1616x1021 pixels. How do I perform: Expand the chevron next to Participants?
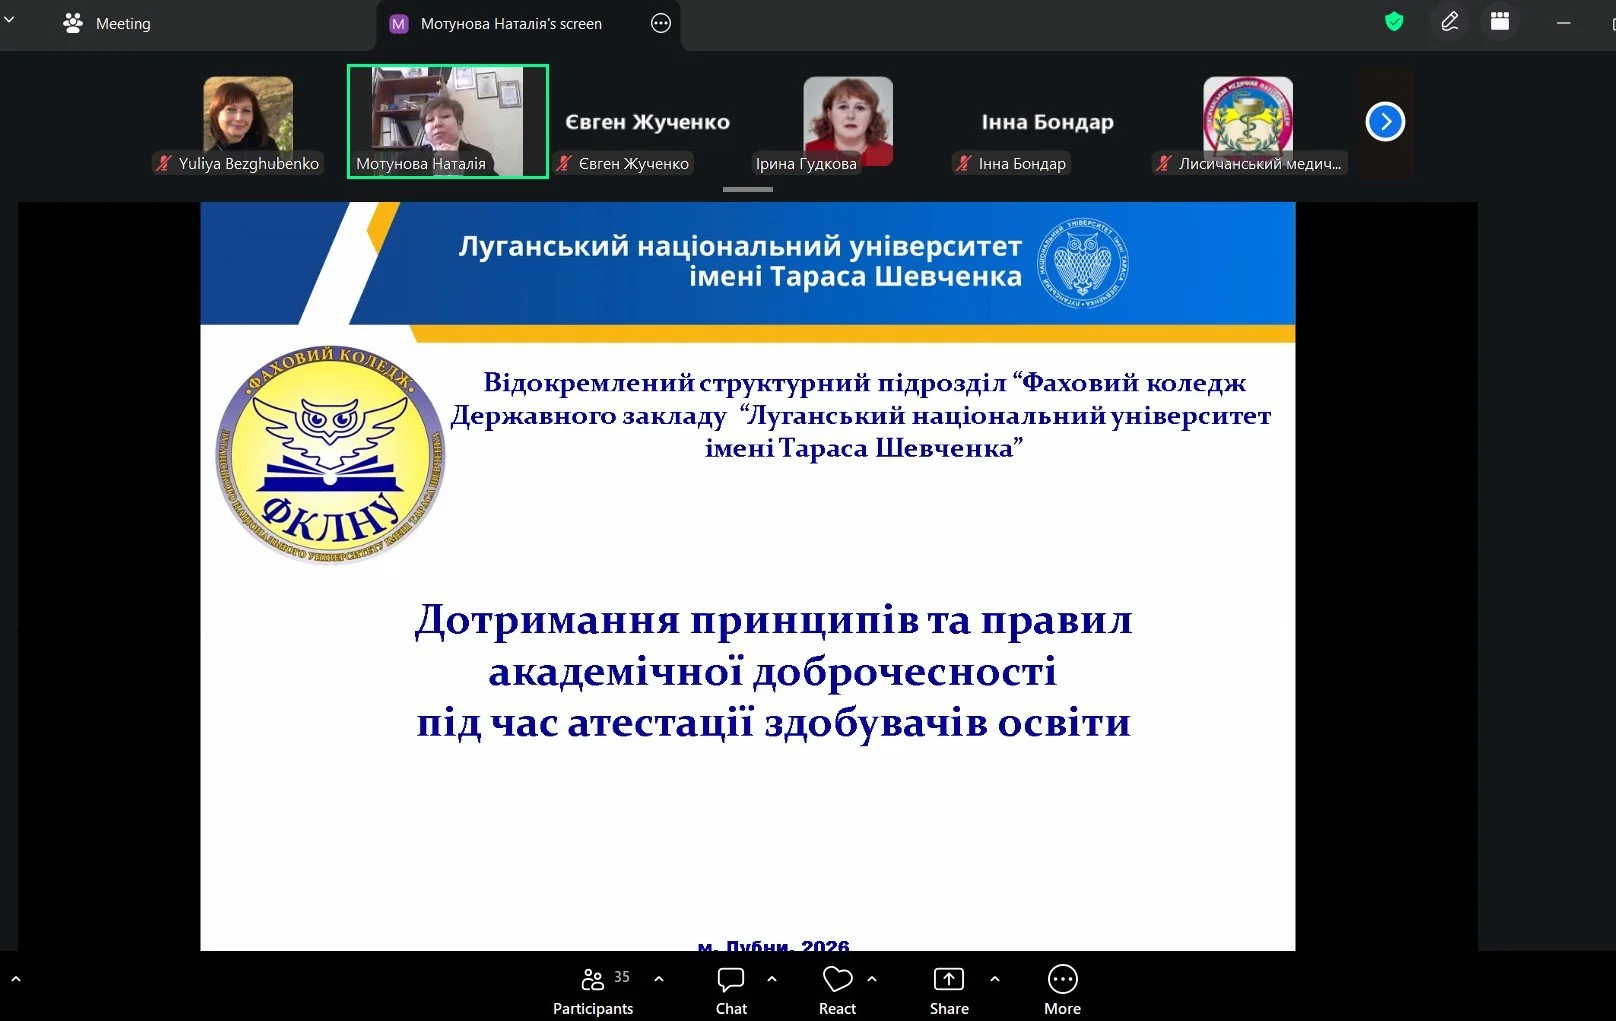point(658,979)
